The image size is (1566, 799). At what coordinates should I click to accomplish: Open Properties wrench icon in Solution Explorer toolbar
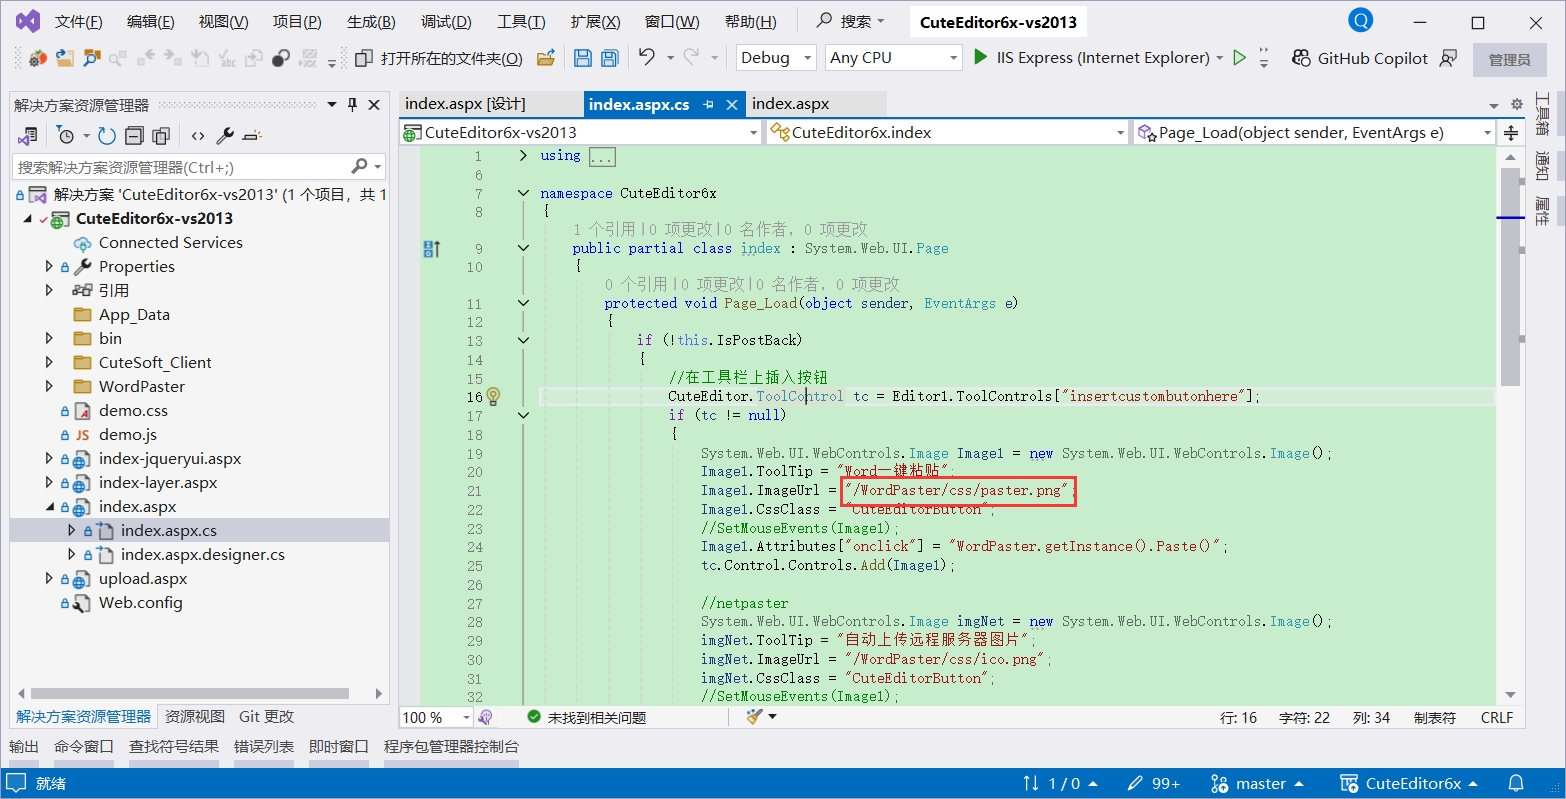[x=225, y=136]
